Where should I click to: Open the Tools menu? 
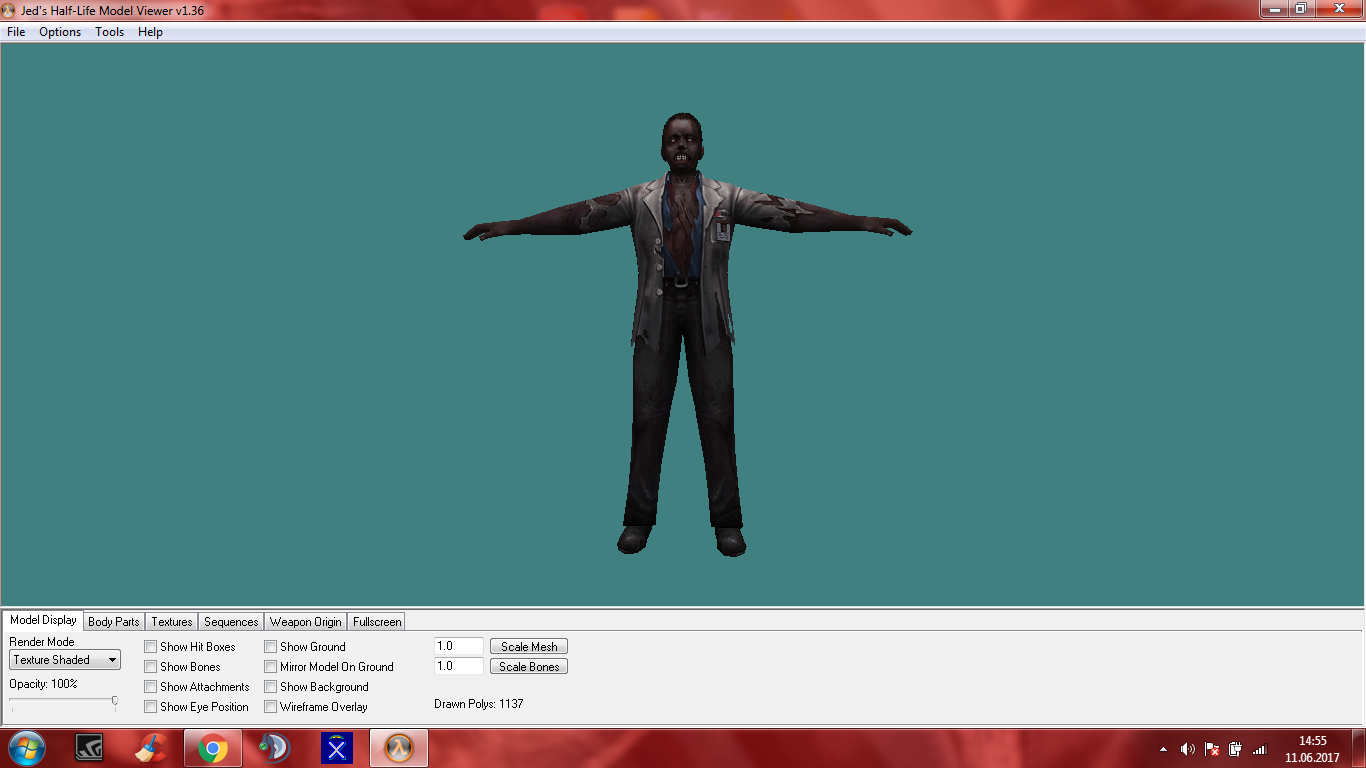[x=110, y=32]
